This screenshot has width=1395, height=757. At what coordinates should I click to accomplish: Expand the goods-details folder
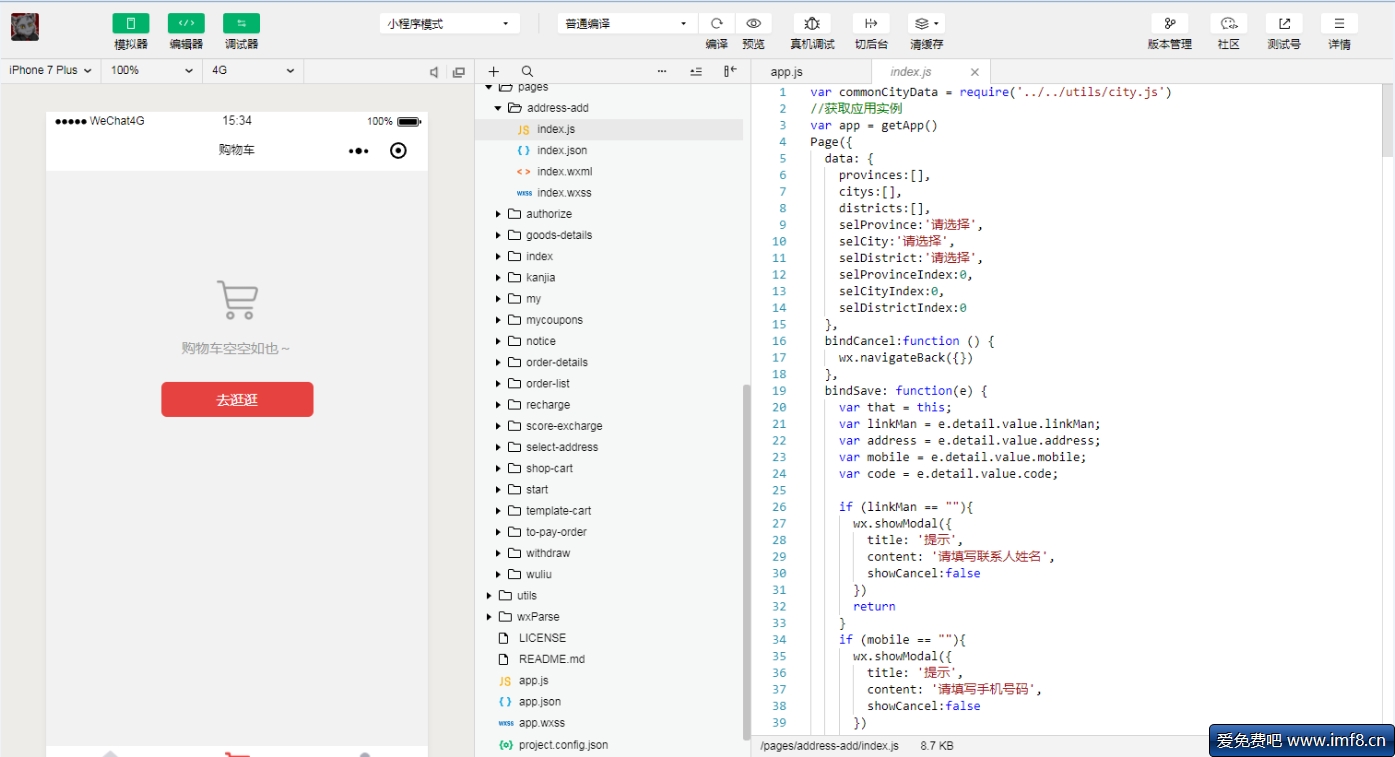pos(558,235)
